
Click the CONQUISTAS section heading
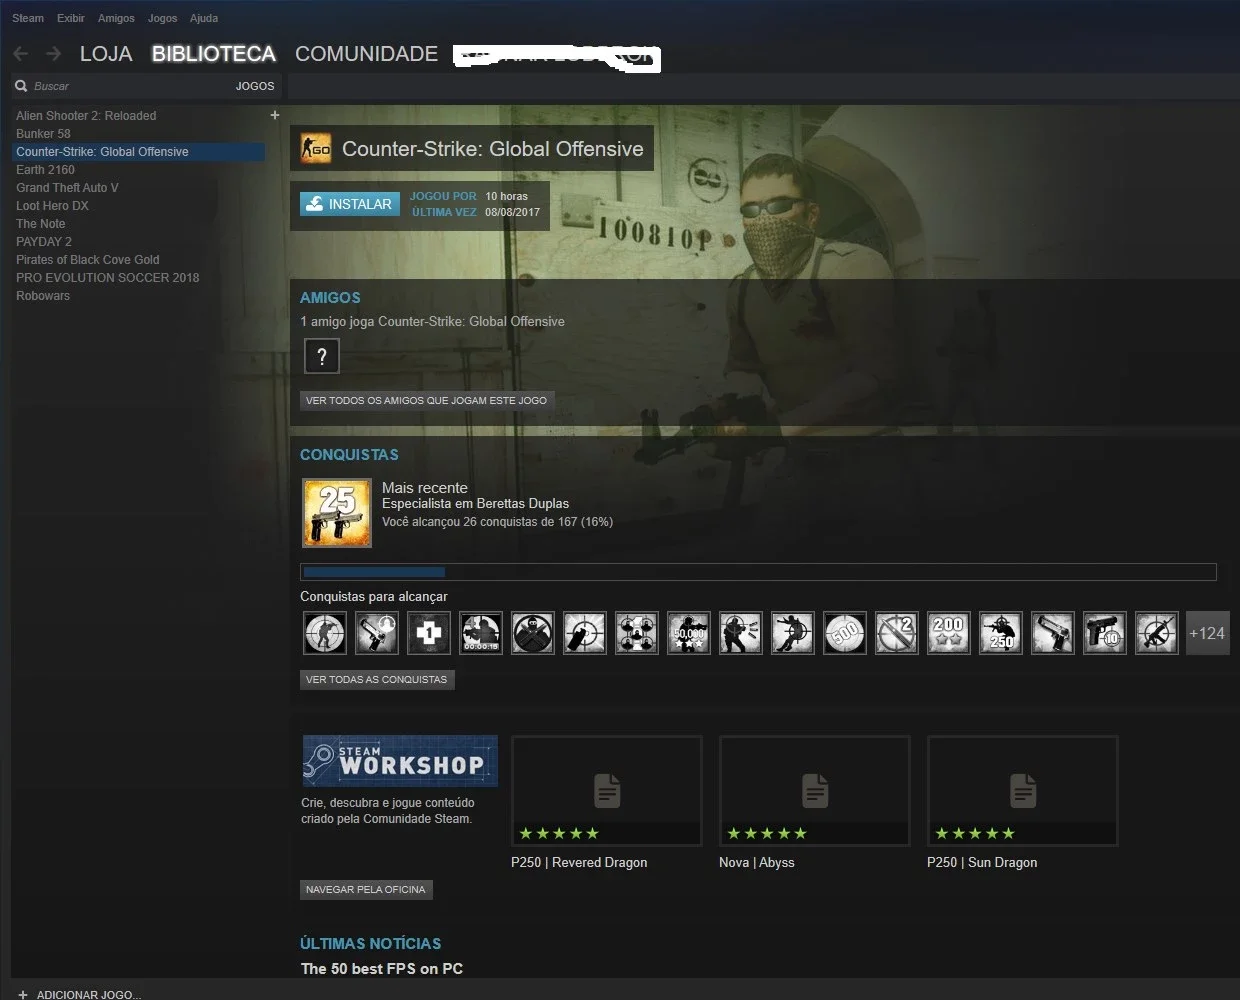(349, 455)
